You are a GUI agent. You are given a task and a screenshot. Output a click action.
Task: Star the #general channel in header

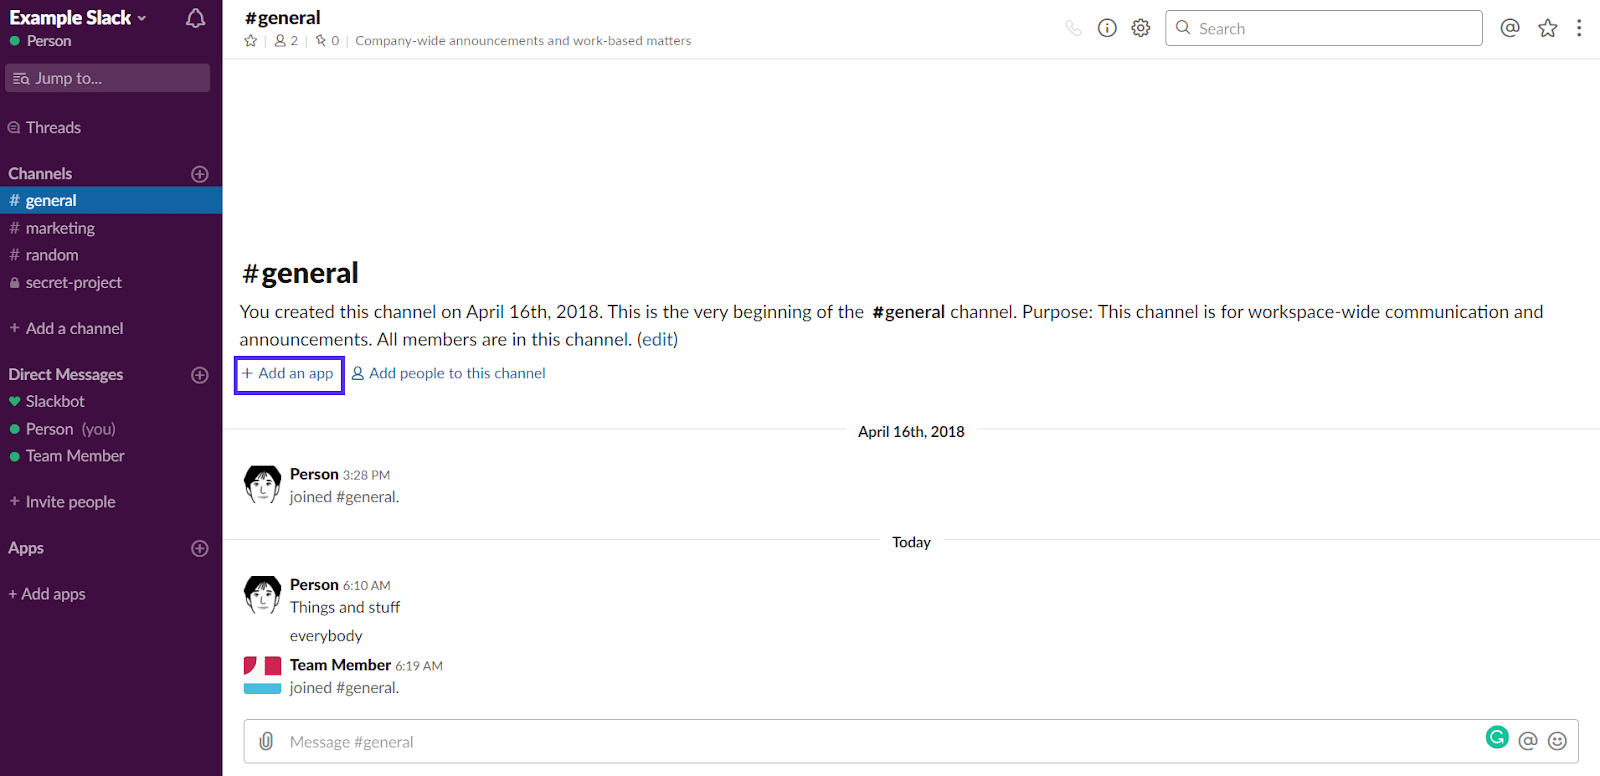click(251, 41)
